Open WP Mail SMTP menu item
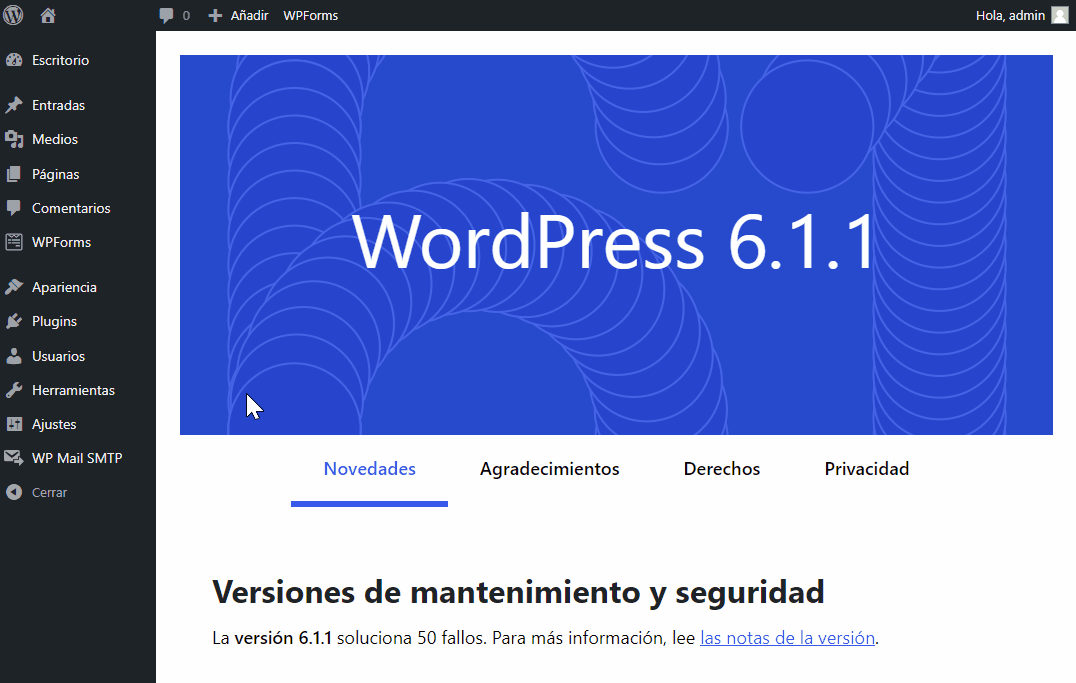Viewport: 1076px width, 683px height. tap(78, 458)
